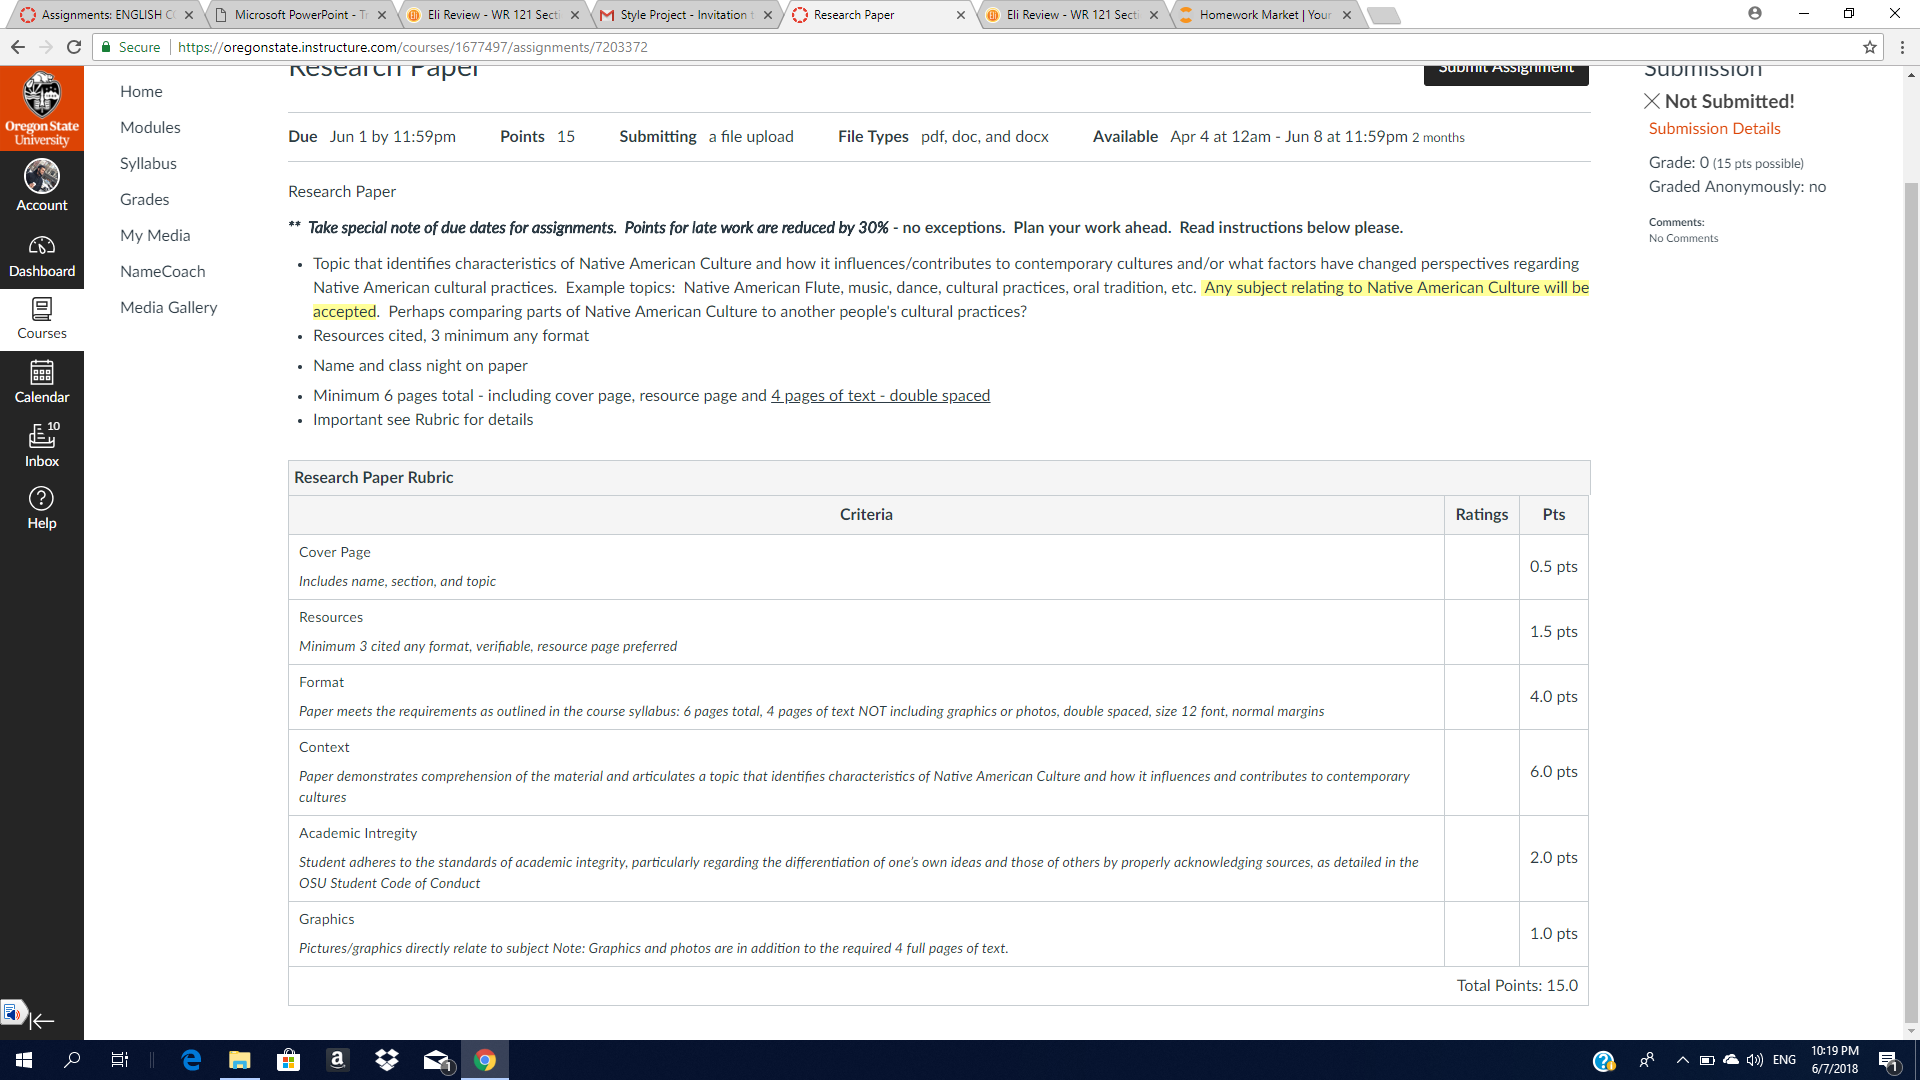This screenshot has width=1920, height=1080.
Task: Open the Chrome profile avatar
Action: (x=1755, y=14)
